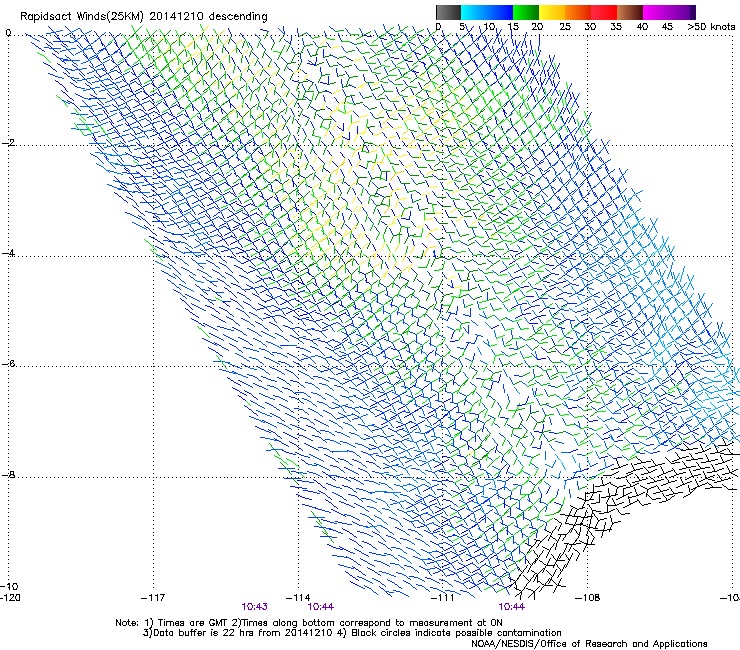This screenshot has width=740, height=650.
Task: Click the 'Rapidscat Winds(25KM) 20141210 descending' title
Action: click(143, 17)
